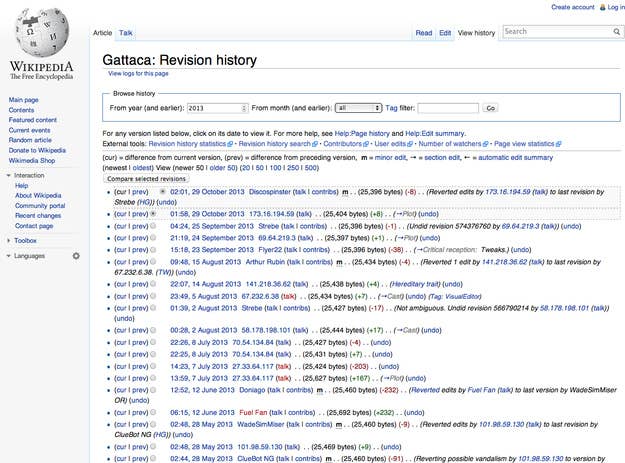This screenshot has height=463, width=625.
Task: Open Flyer22 user page link
Action: (270, 250)
